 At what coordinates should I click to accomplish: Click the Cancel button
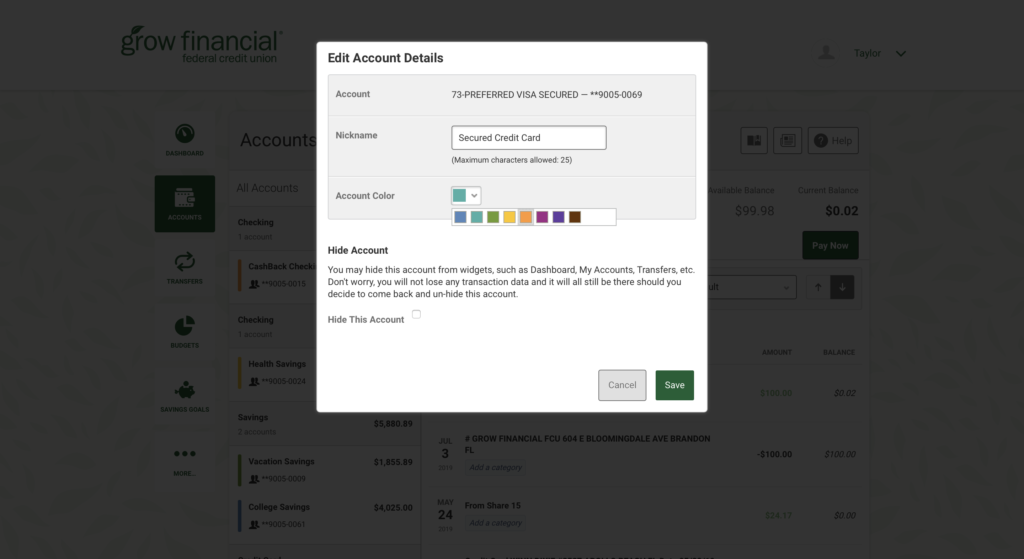(622, 385)
